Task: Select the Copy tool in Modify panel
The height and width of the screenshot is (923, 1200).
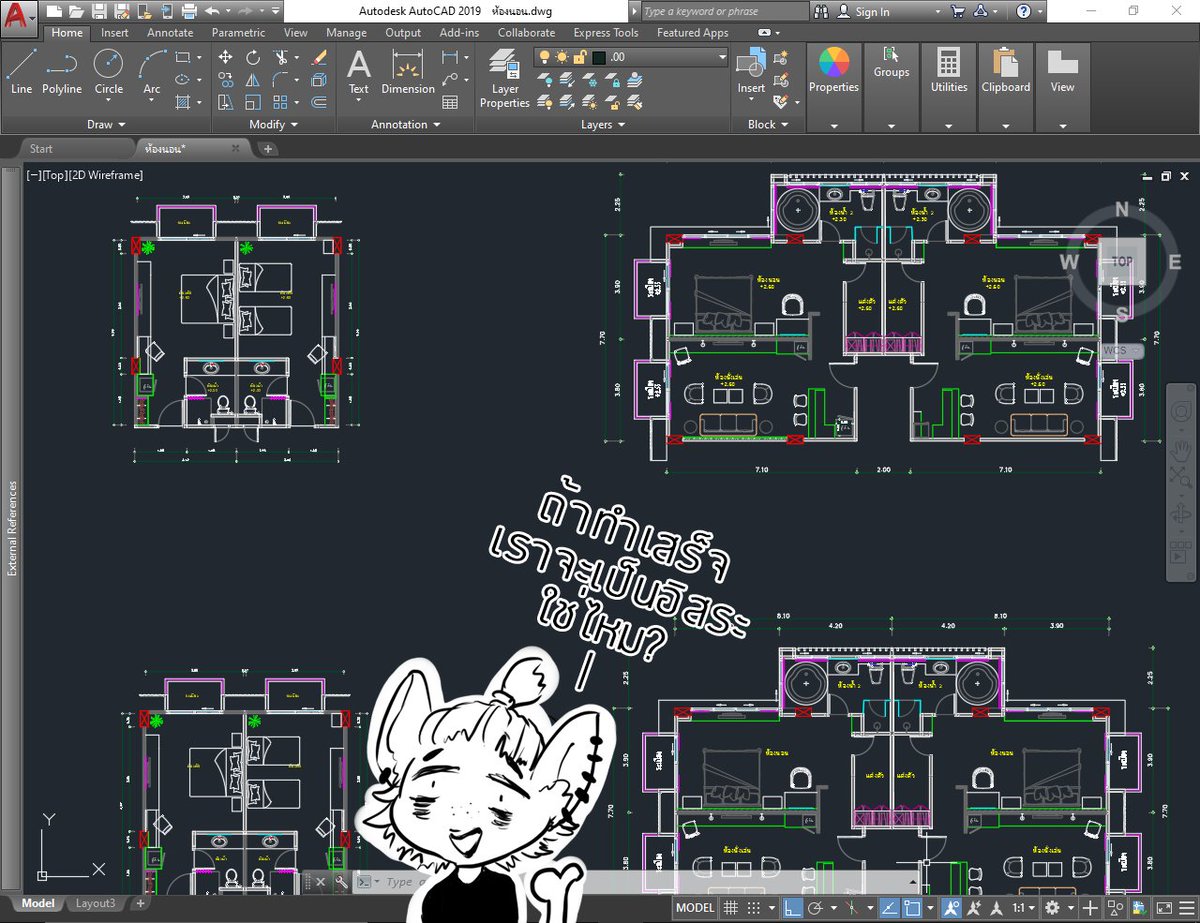Action: (226, 80)
